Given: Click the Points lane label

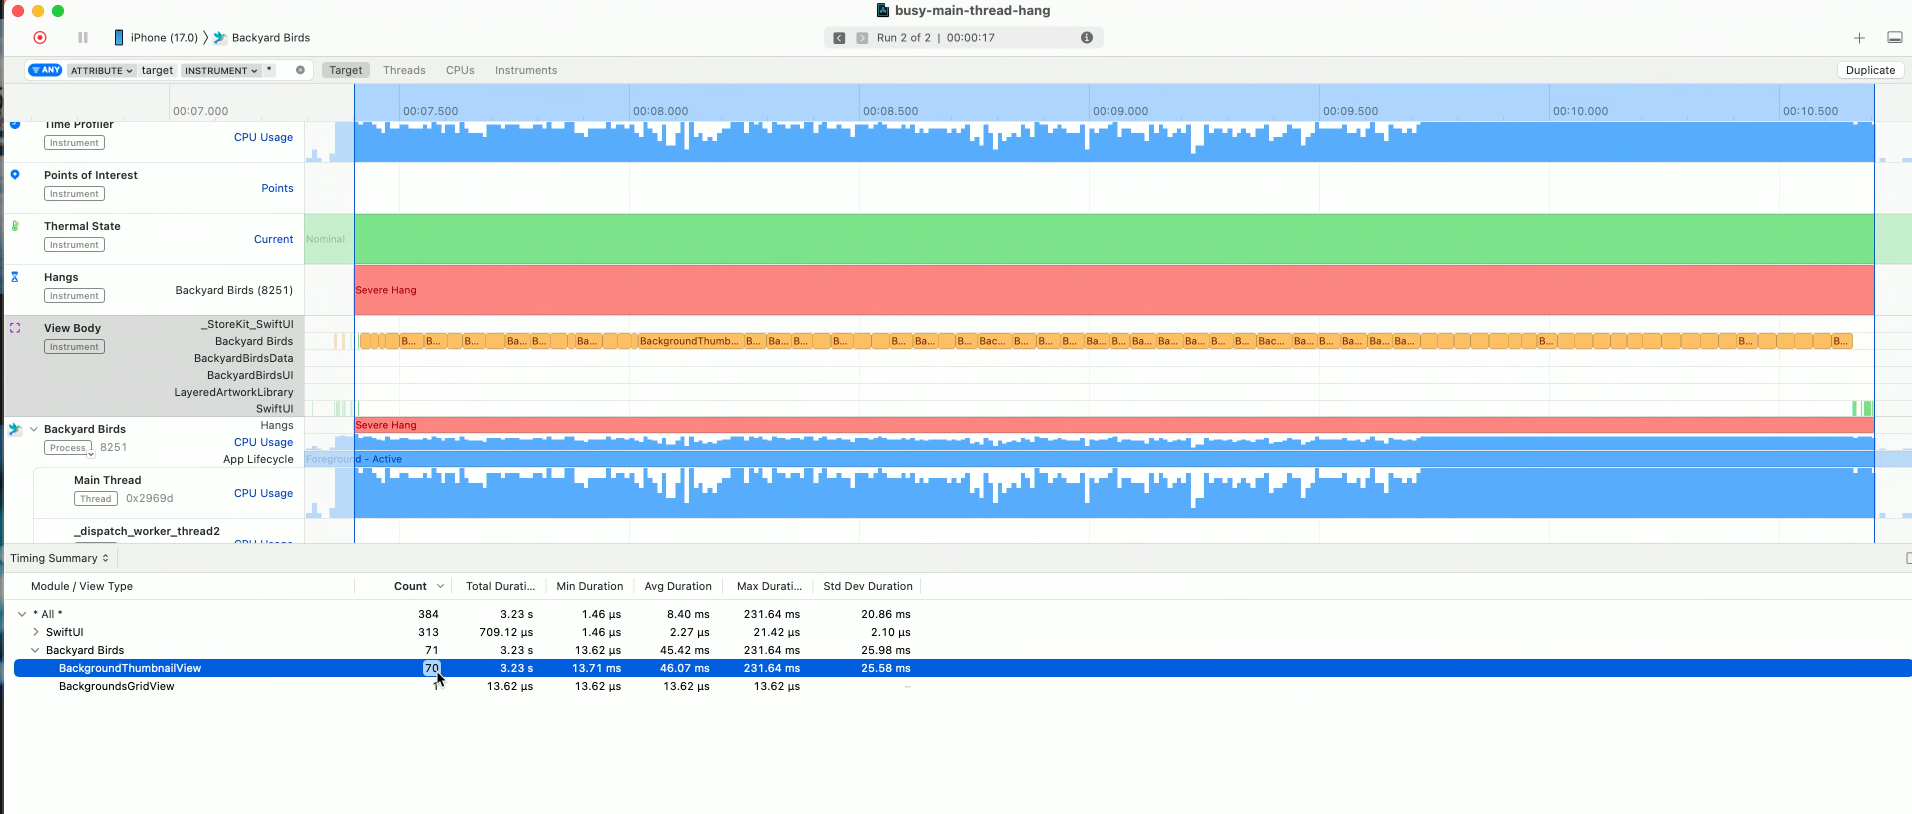Looking at the screenshot, I should (x=277, y=189).
